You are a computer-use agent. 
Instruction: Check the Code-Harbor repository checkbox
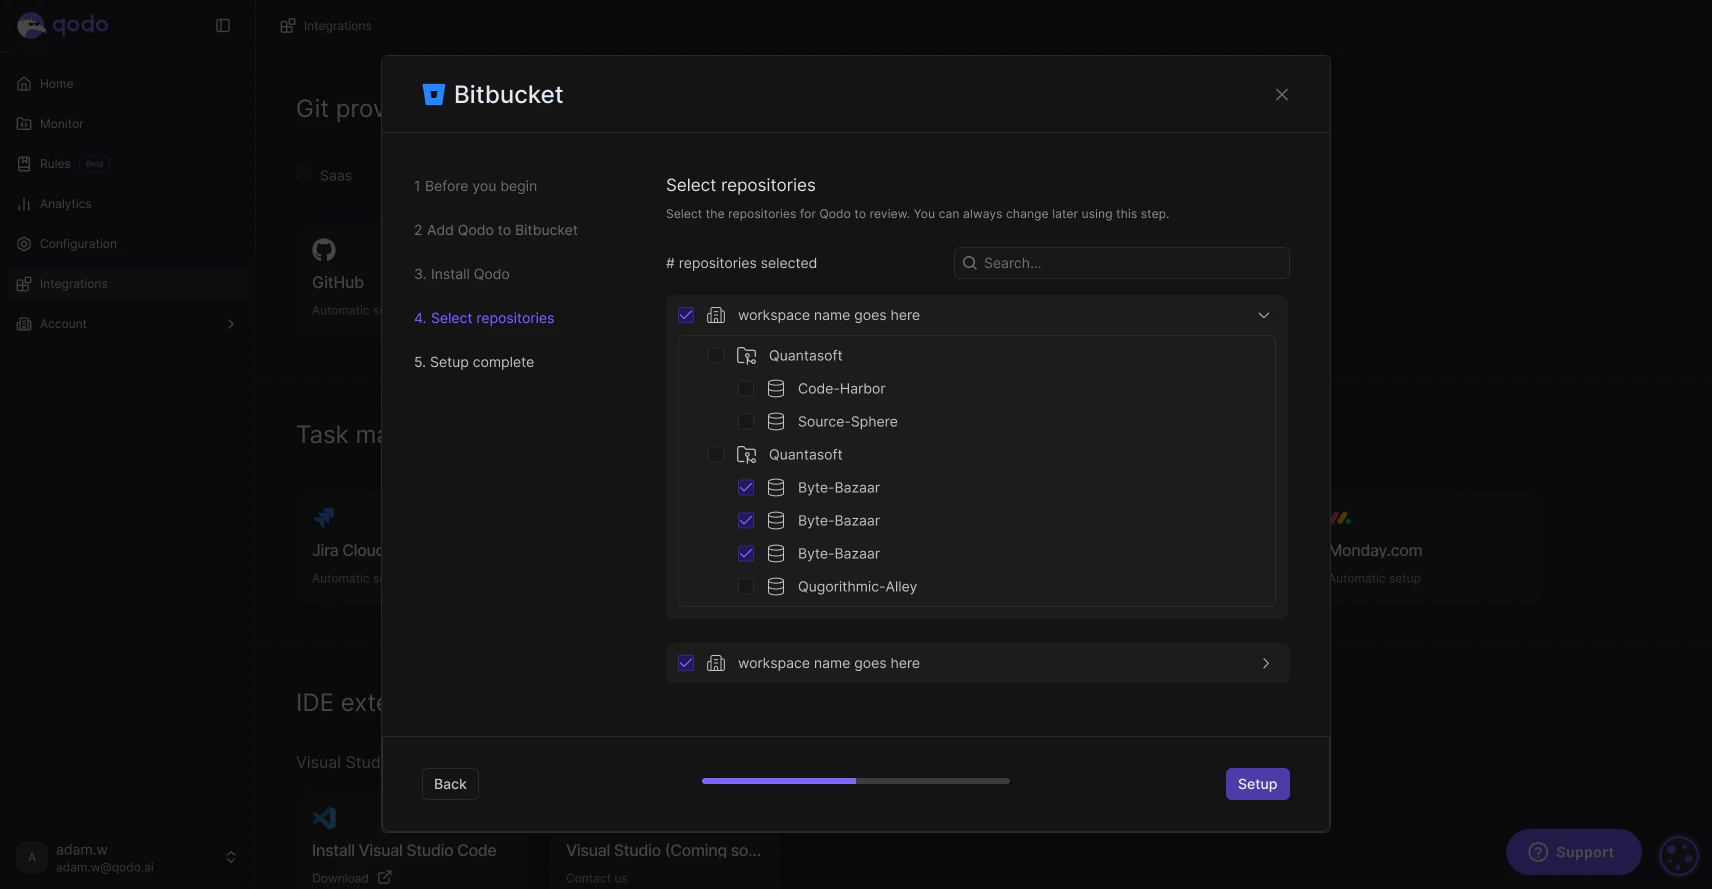[746, 389]
